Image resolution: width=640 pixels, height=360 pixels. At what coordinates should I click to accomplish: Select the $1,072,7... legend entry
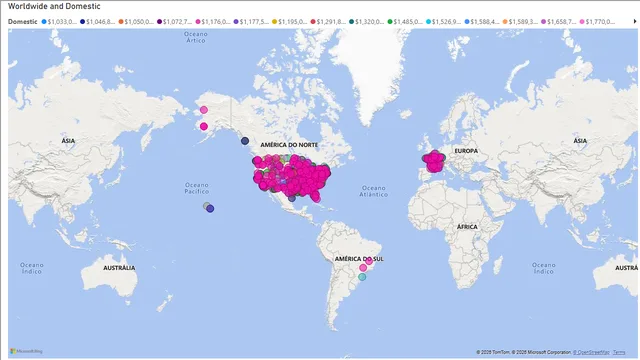(x=175, y=22)
